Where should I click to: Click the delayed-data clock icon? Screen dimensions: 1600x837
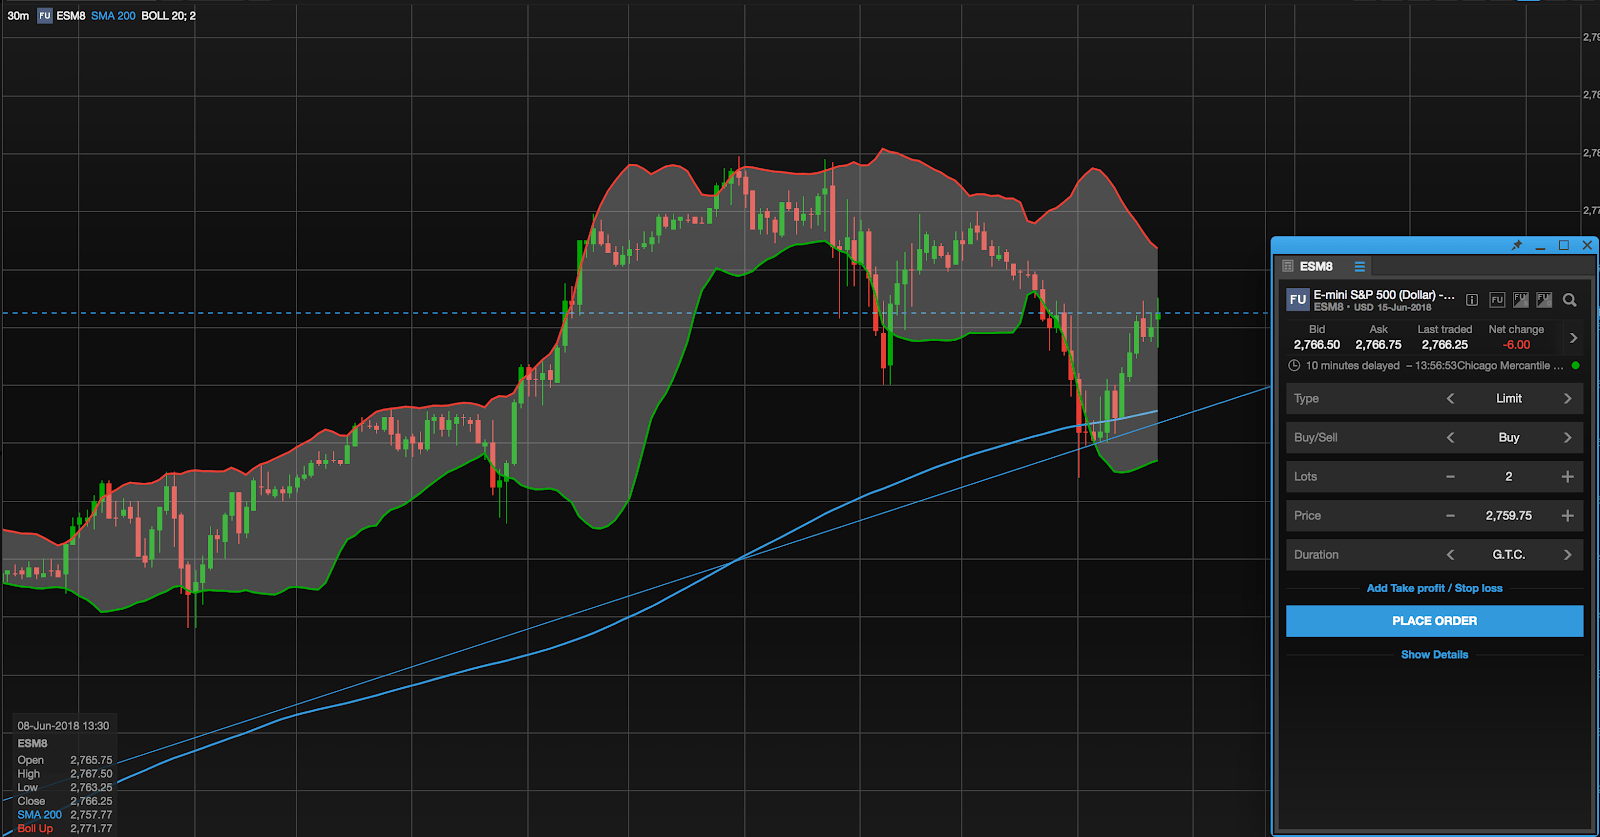[x=1294, y=366]
